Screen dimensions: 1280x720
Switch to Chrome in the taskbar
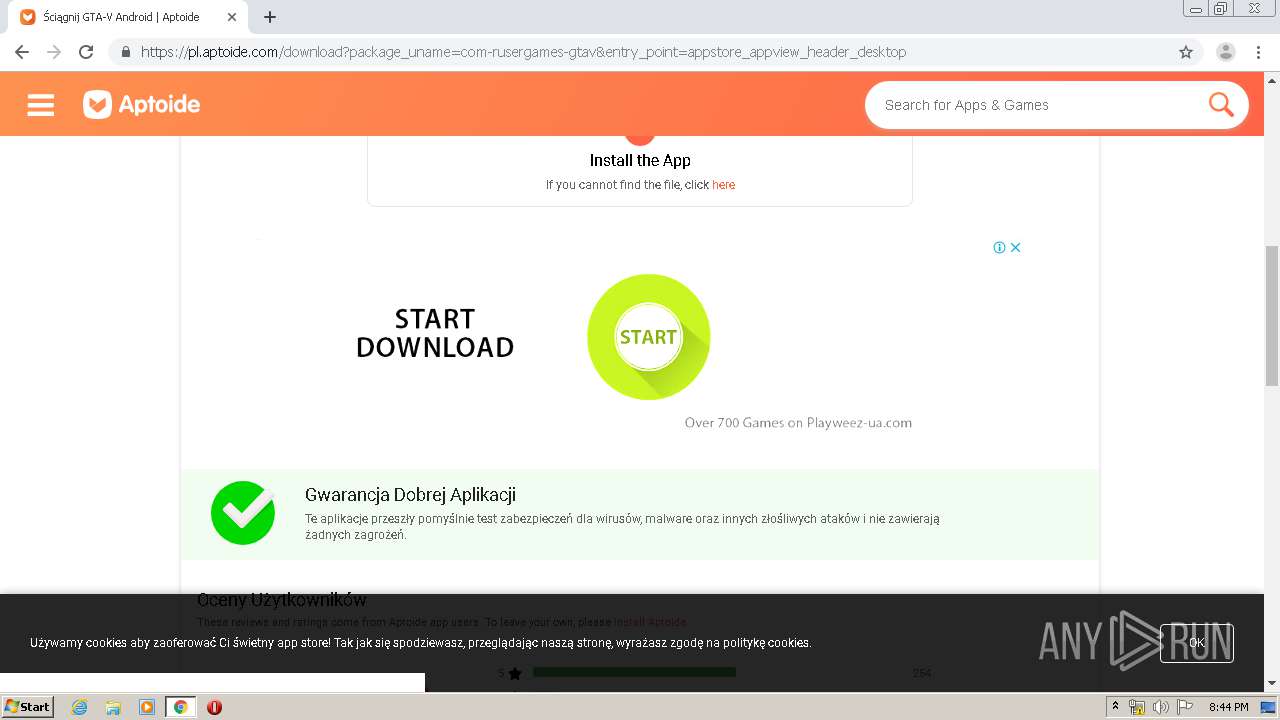[x=180, y=707]
